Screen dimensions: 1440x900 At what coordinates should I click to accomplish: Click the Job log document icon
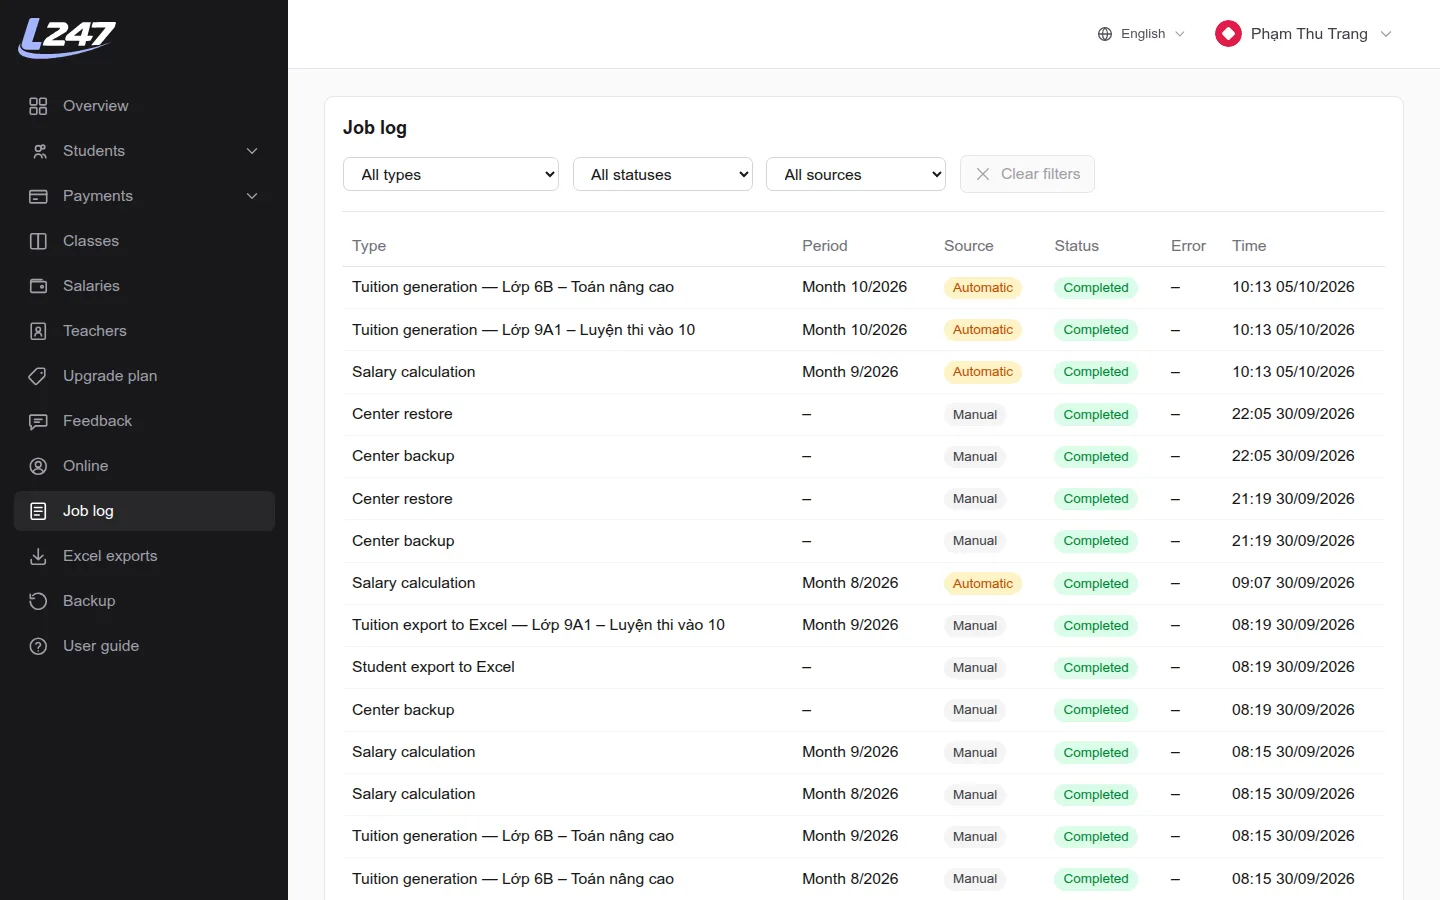coord(38,511)
